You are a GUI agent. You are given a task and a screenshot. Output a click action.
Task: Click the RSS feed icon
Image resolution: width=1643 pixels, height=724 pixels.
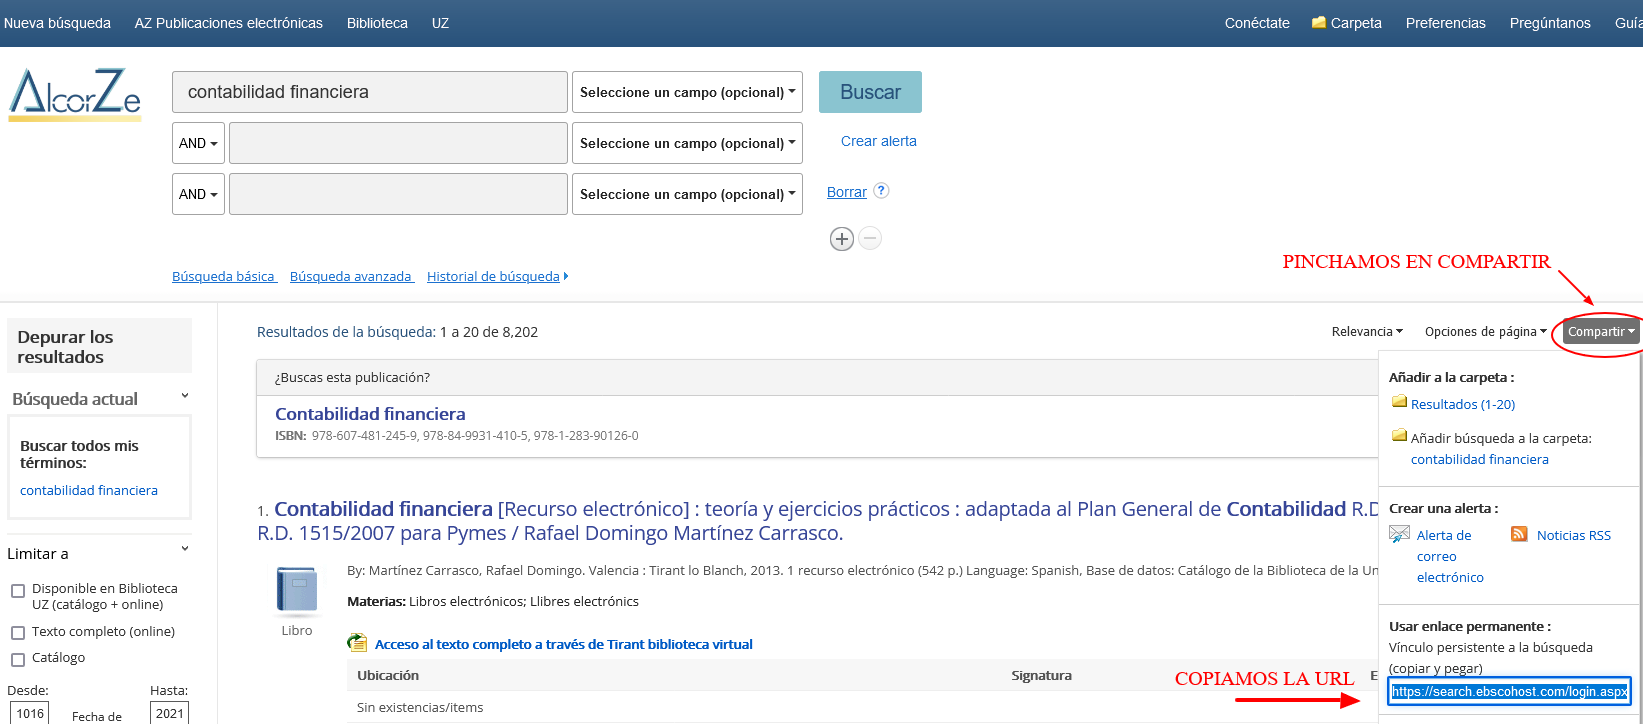point(1519,534)
